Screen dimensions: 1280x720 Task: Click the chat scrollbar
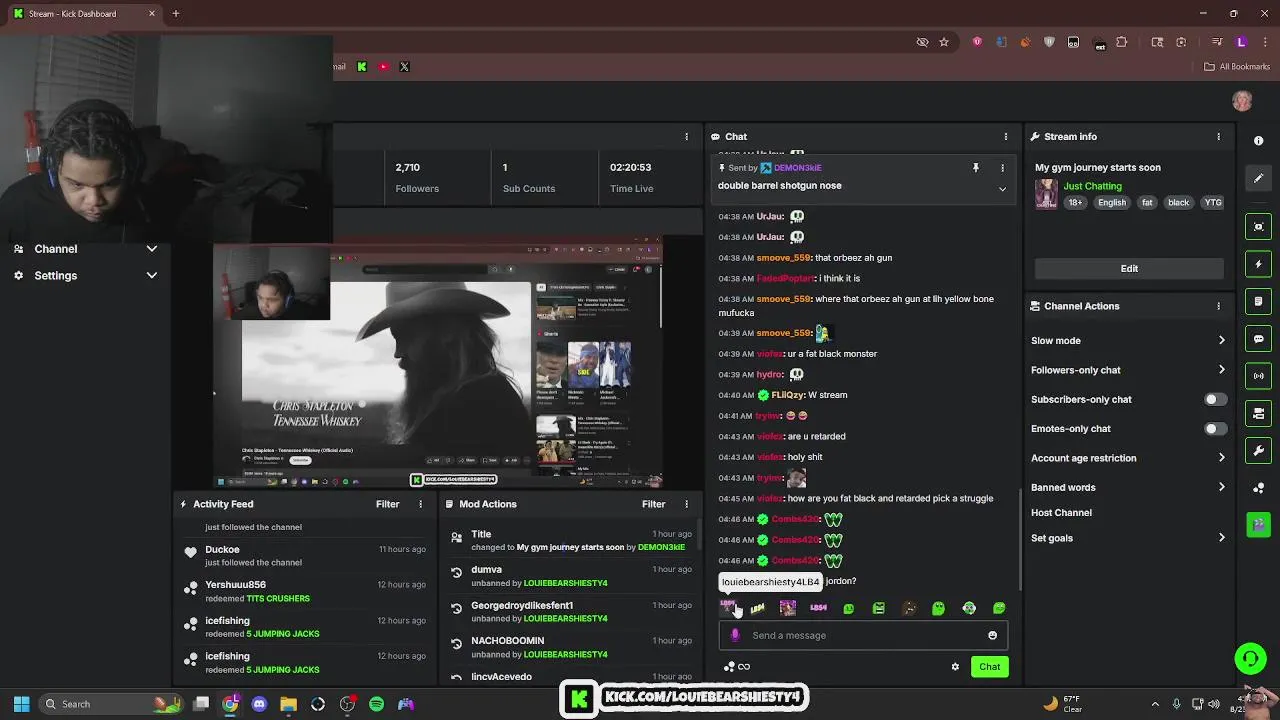click(1019, 540)
